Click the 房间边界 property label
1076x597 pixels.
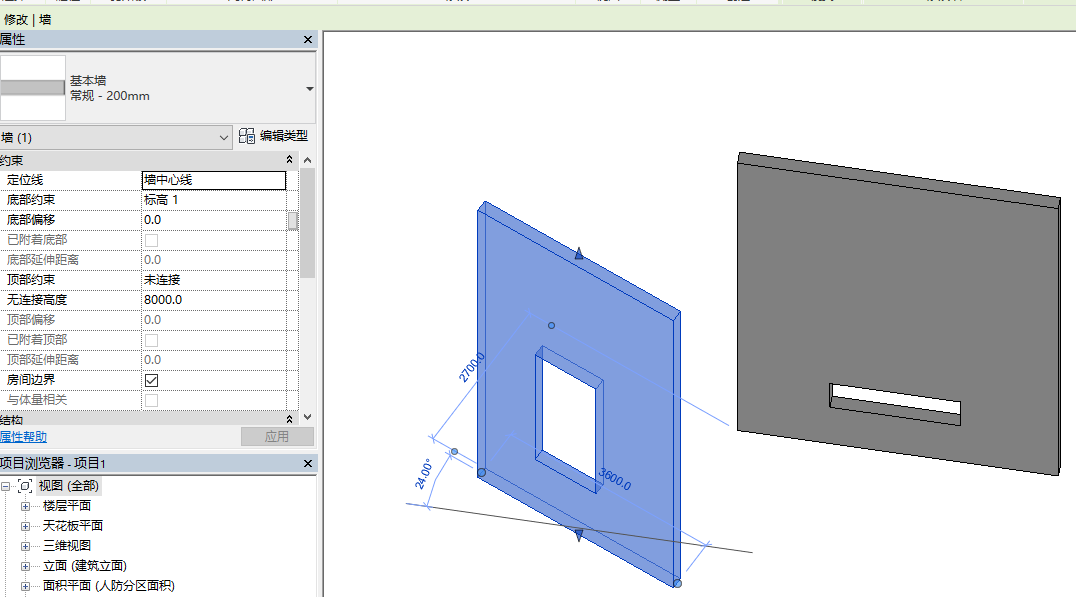click(x=31, y=379)
